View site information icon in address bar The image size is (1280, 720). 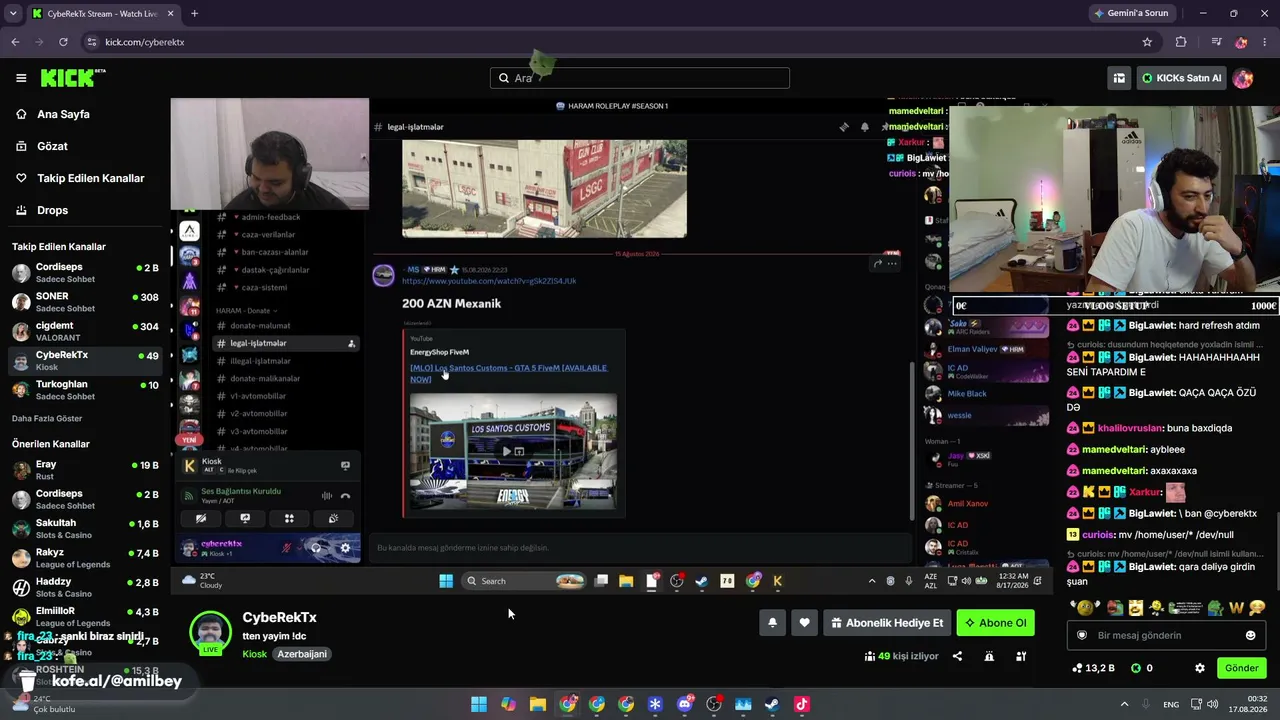point(92,42)
